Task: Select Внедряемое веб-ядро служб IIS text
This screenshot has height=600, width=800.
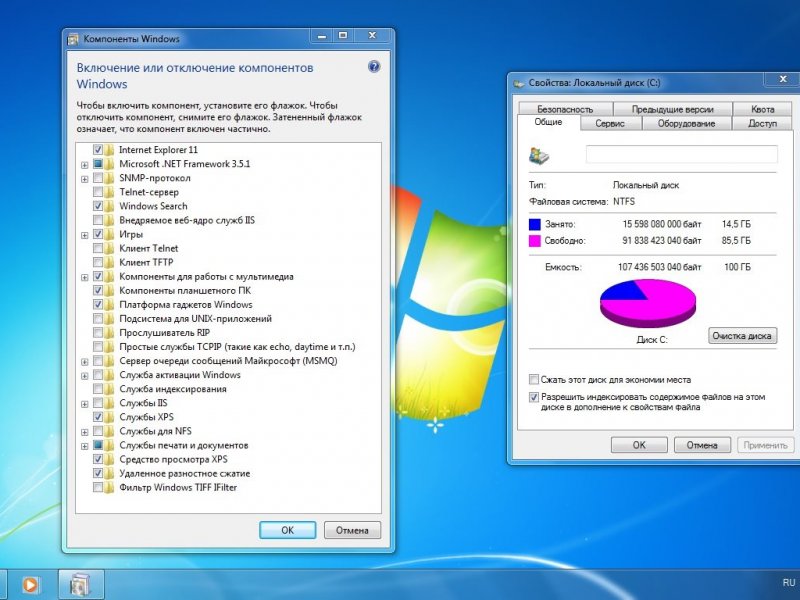Action: (x=187, y=220)
